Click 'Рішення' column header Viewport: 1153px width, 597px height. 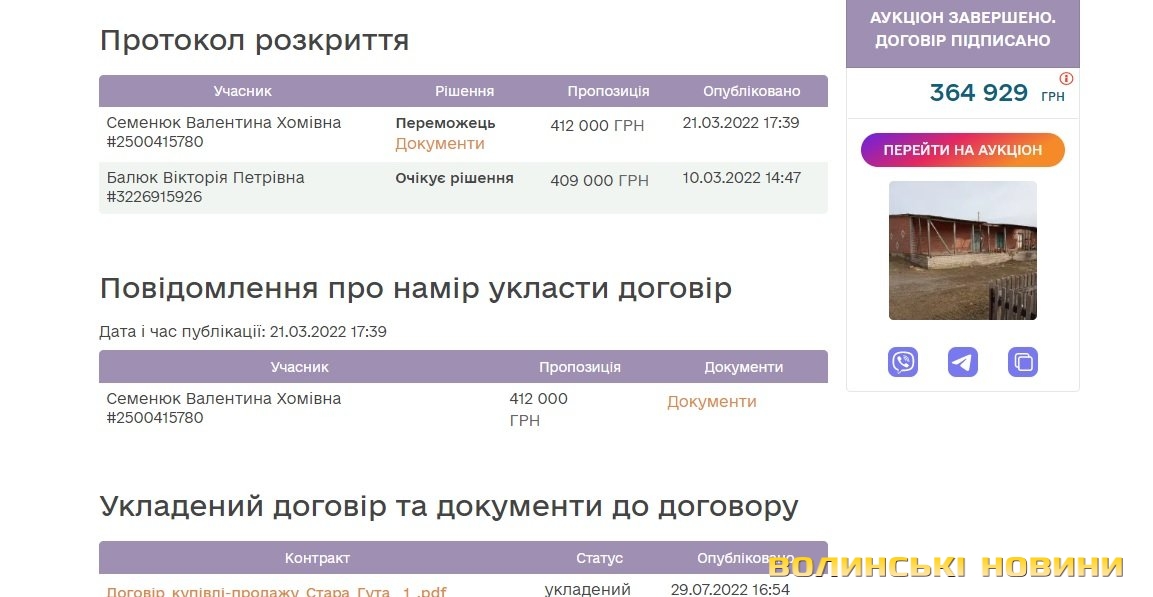coord(464,91)
